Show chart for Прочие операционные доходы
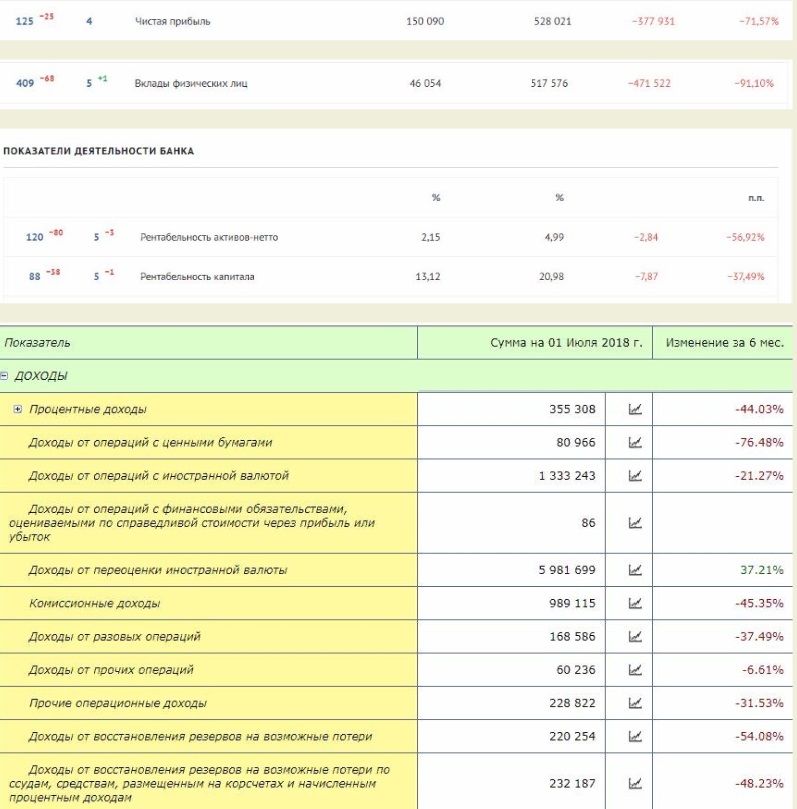 pos(633,703)
